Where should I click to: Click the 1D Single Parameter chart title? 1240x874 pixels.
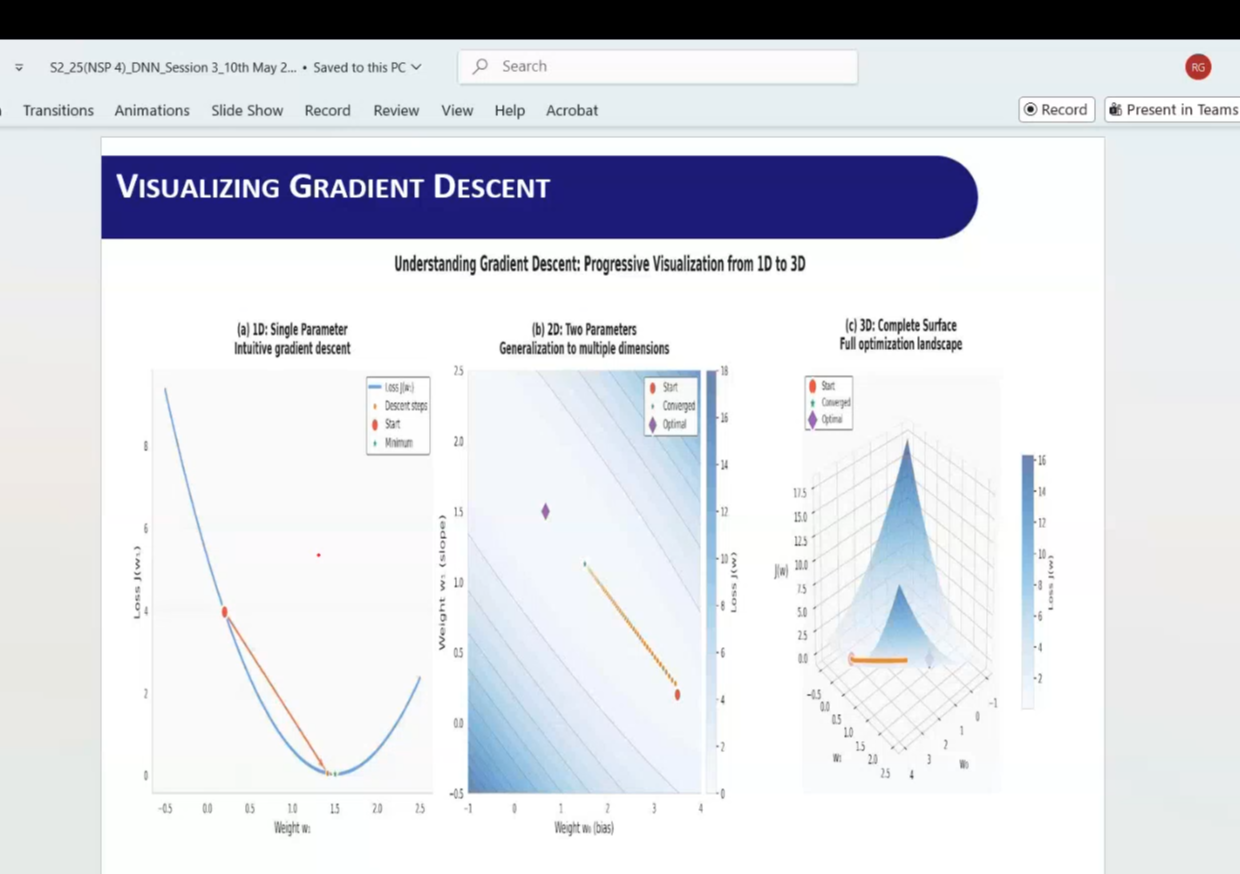coord(292,339)
